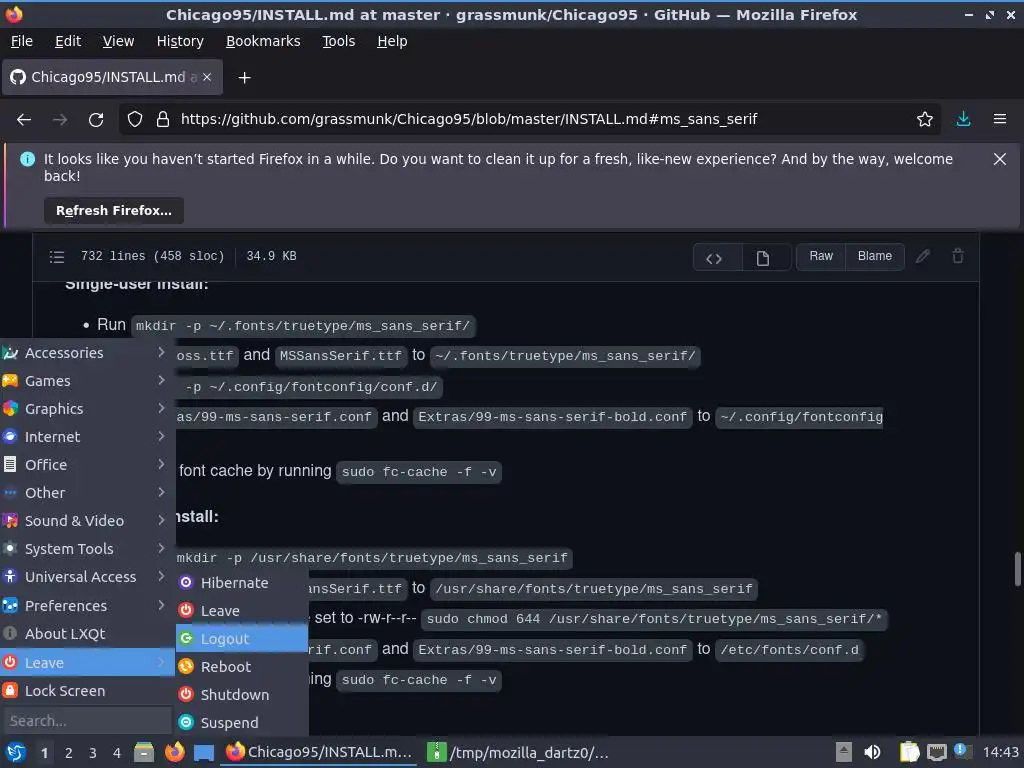Open the Firefox downloads panel
The height and width of the screenshot is (768, 1024).
pos(963,119)
